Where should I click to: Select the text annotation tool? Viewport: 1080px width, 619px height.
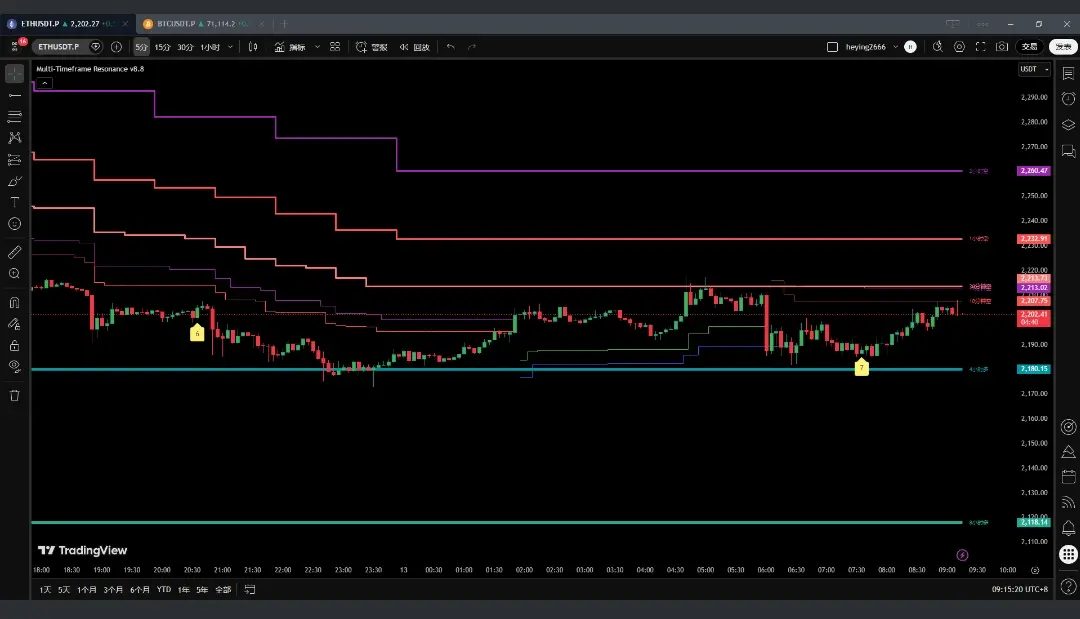tap(14, 202)
